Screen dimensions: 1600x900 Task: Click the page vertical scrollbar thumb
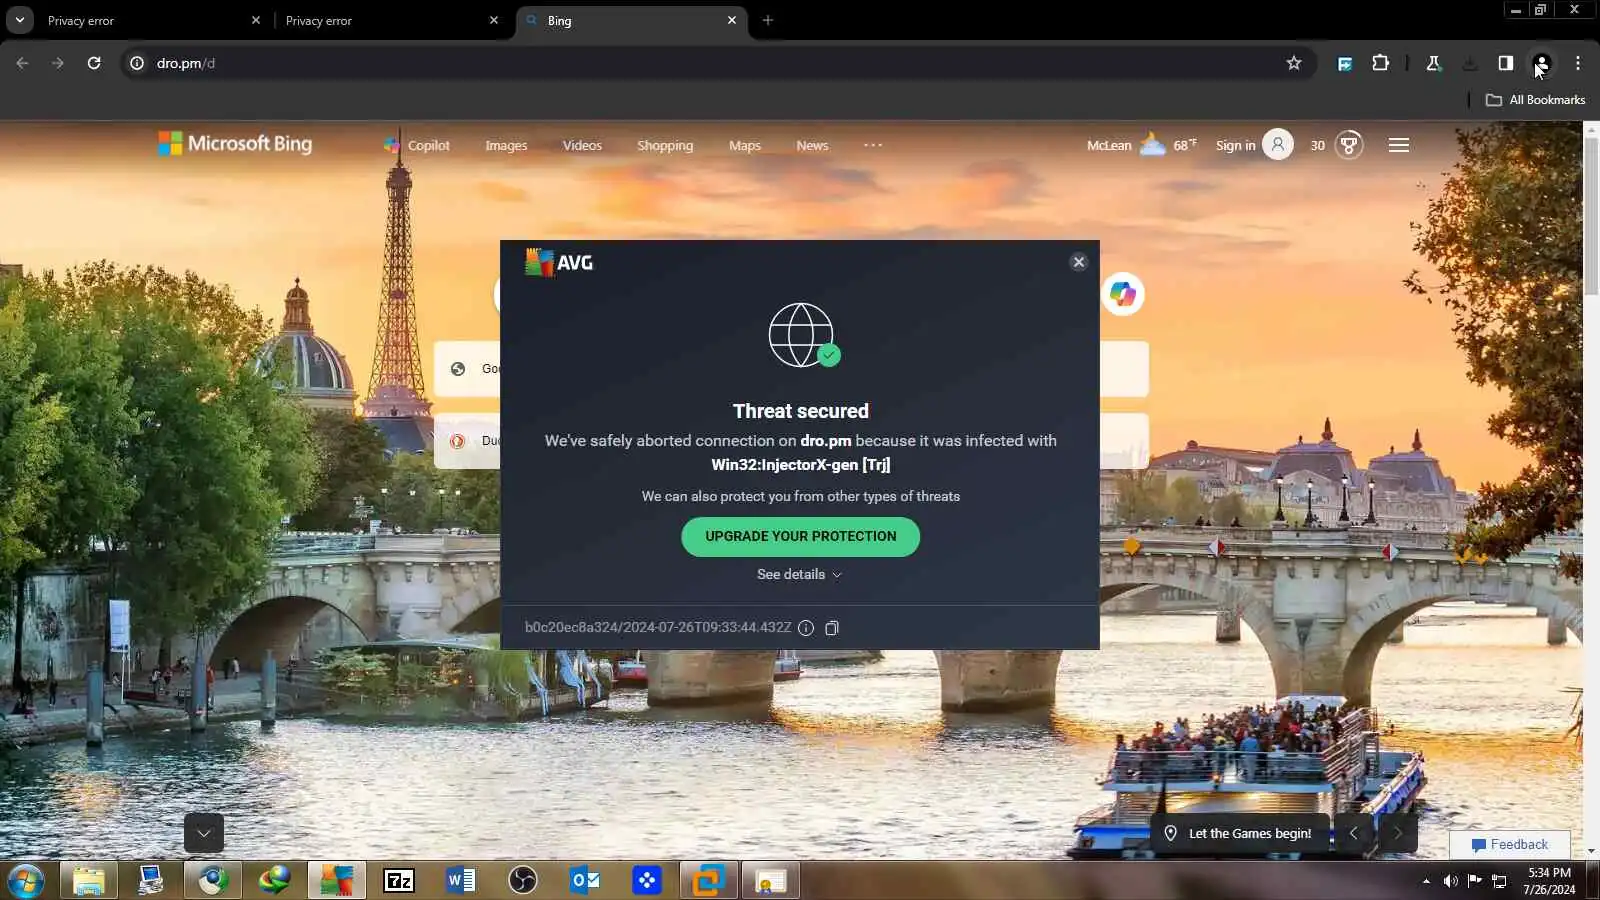1591,215
